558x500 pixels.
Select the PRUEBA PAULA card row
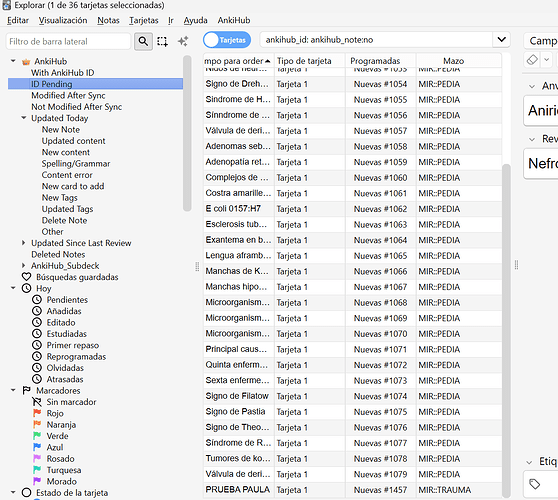pos(352,490)
